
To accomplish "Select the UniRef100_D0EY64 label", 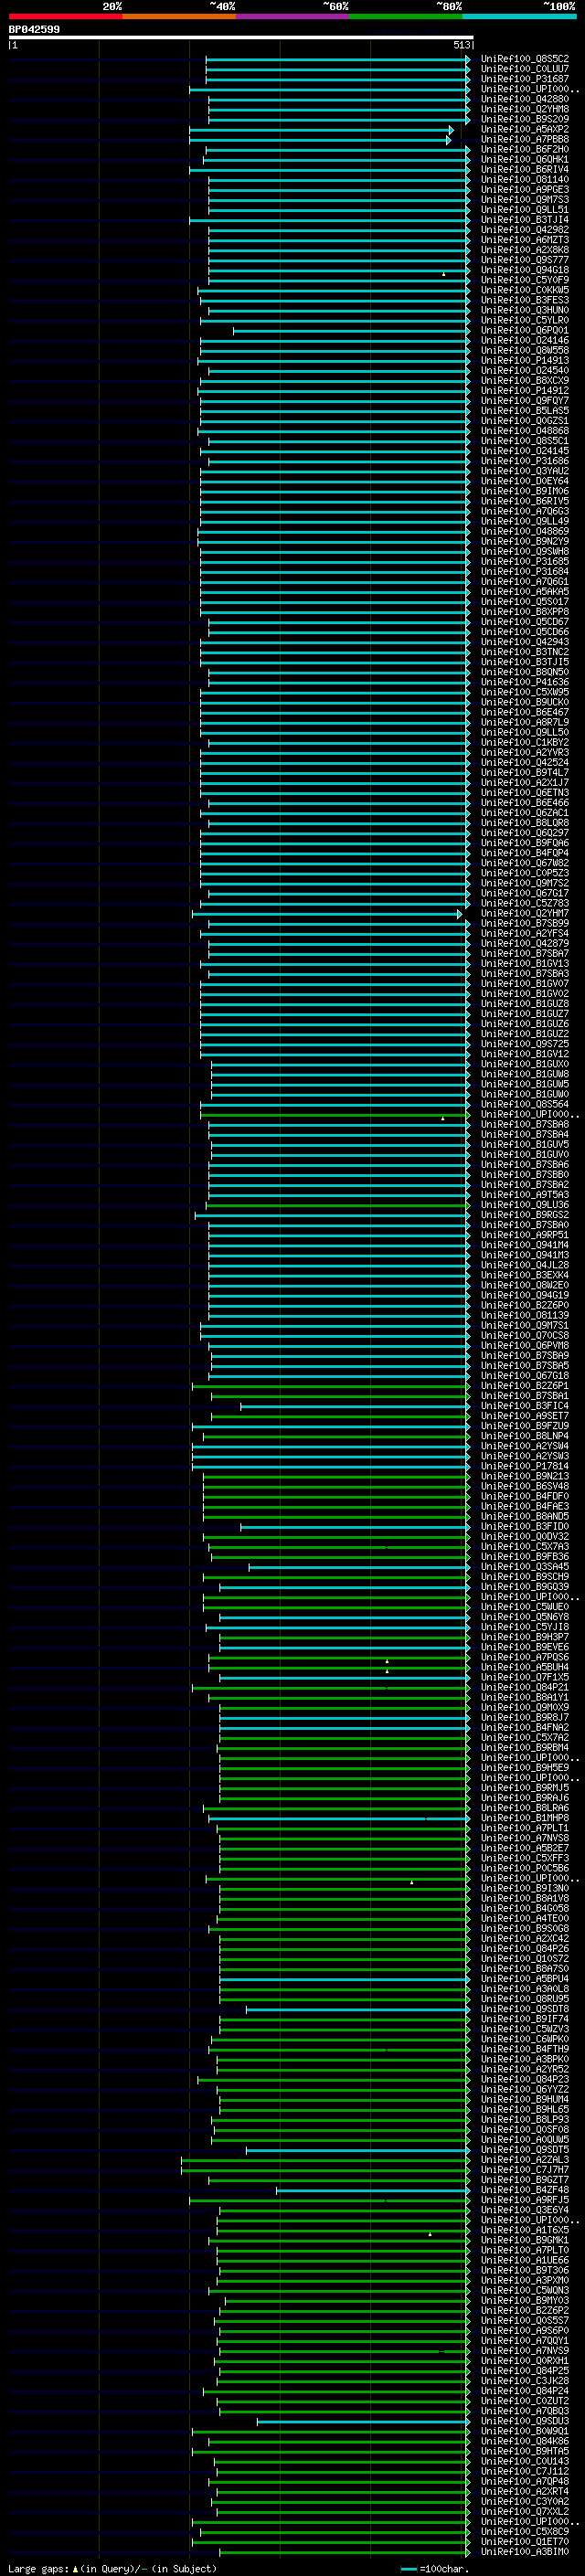I will [x=524, y=481].
